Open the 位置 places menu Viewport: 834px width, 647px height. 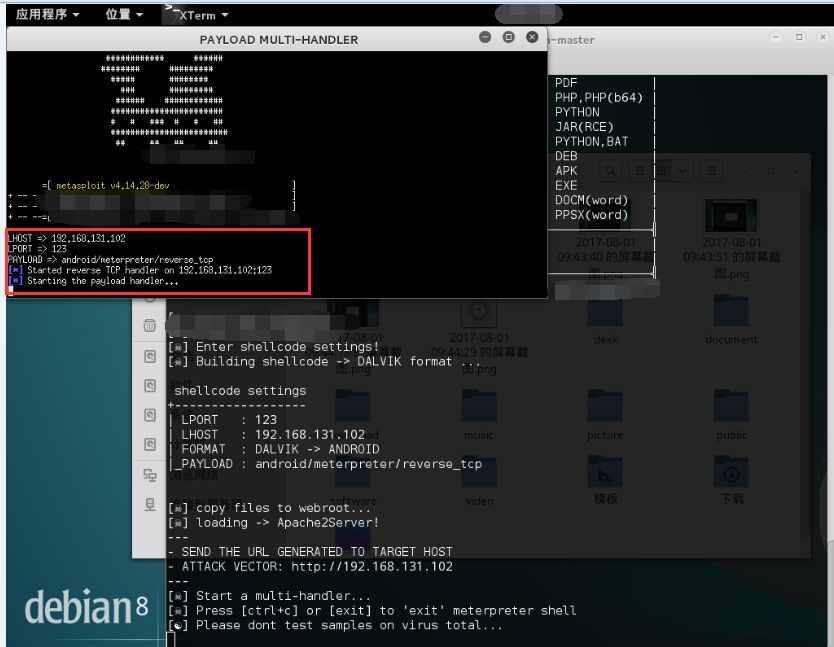123,14
